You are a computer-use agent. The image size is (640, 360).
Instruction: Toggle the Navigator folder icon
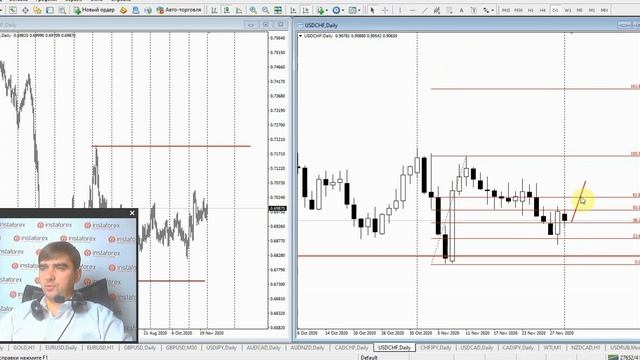pos(37,10)
